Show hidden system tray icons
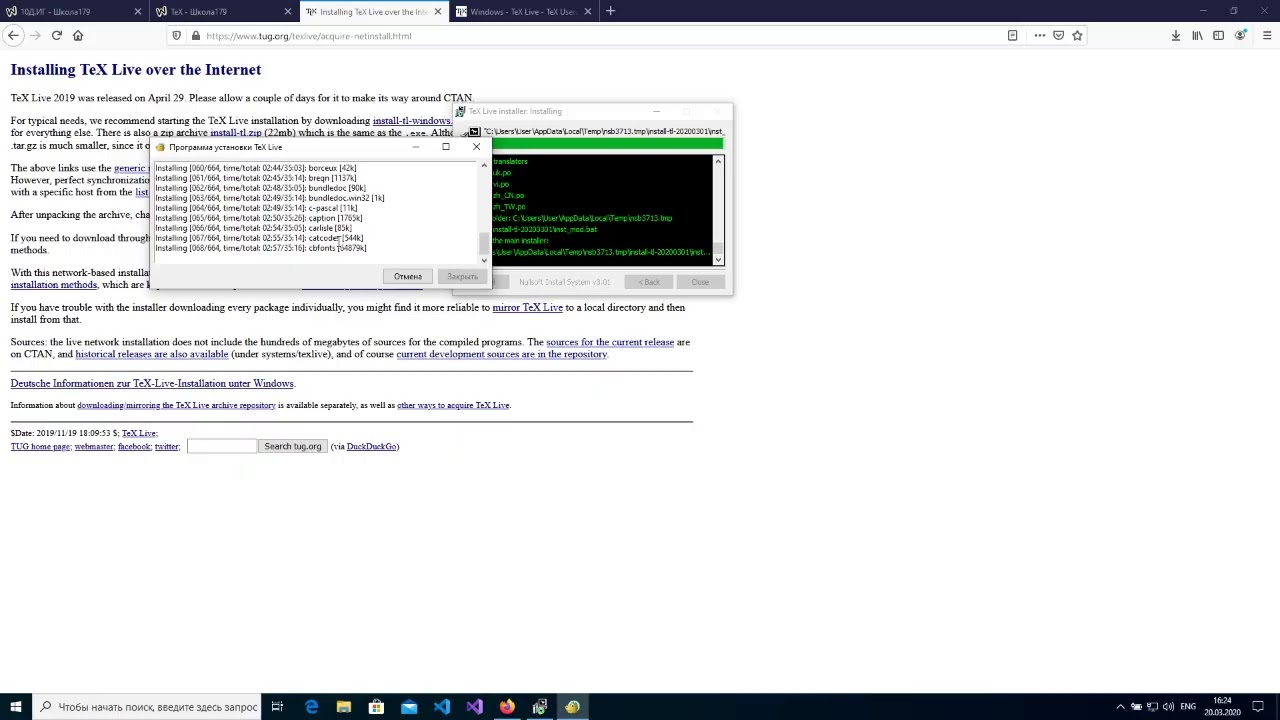Screen dimensions: 1280x720 click(x=1120, y=707)
